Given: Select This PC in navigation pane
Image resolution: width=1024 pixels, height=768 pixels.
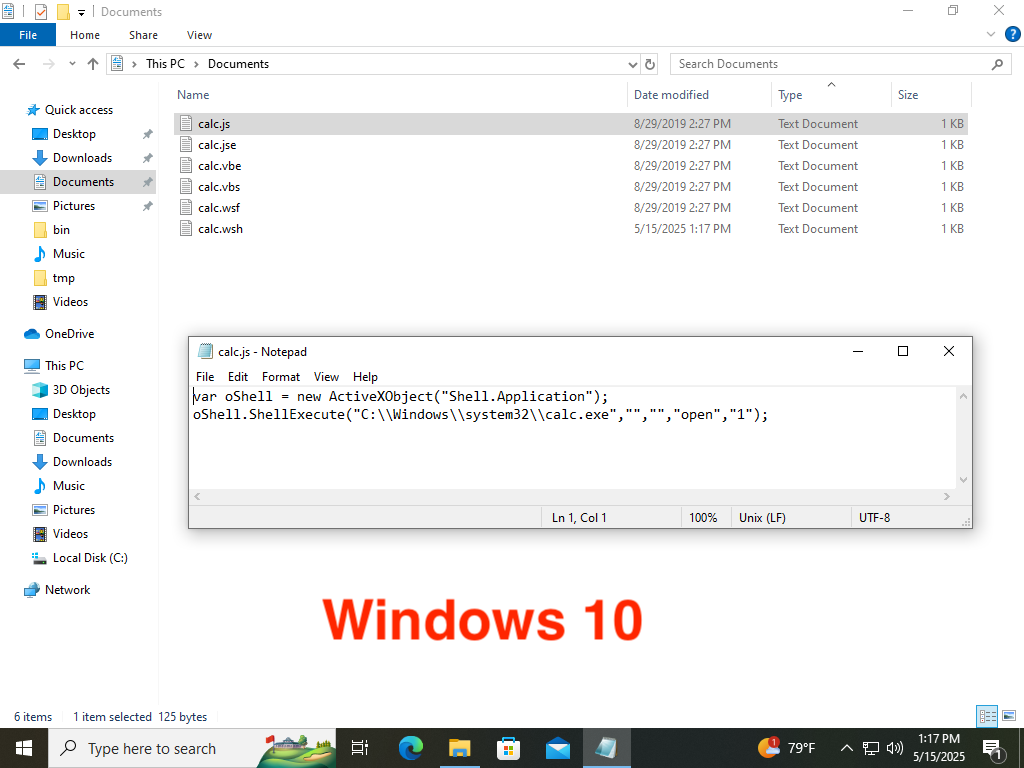Looking at the screenshot, I should [64, 366].
